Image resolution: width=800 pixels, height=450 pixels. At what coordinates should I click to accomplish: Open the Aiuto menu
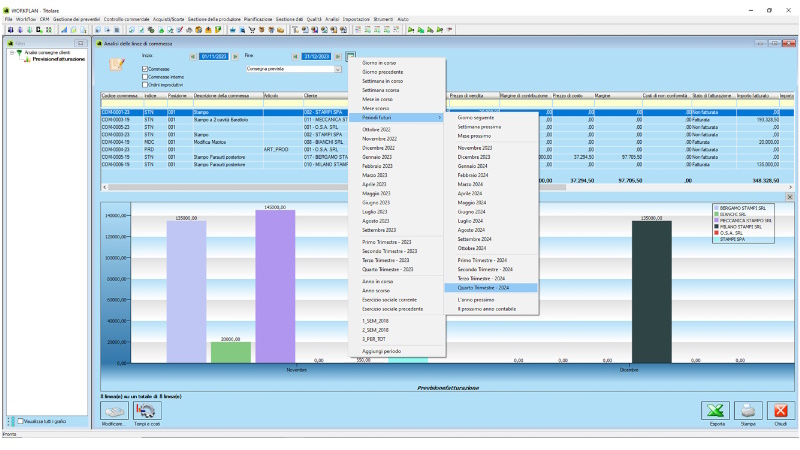(x=403, y=19)
